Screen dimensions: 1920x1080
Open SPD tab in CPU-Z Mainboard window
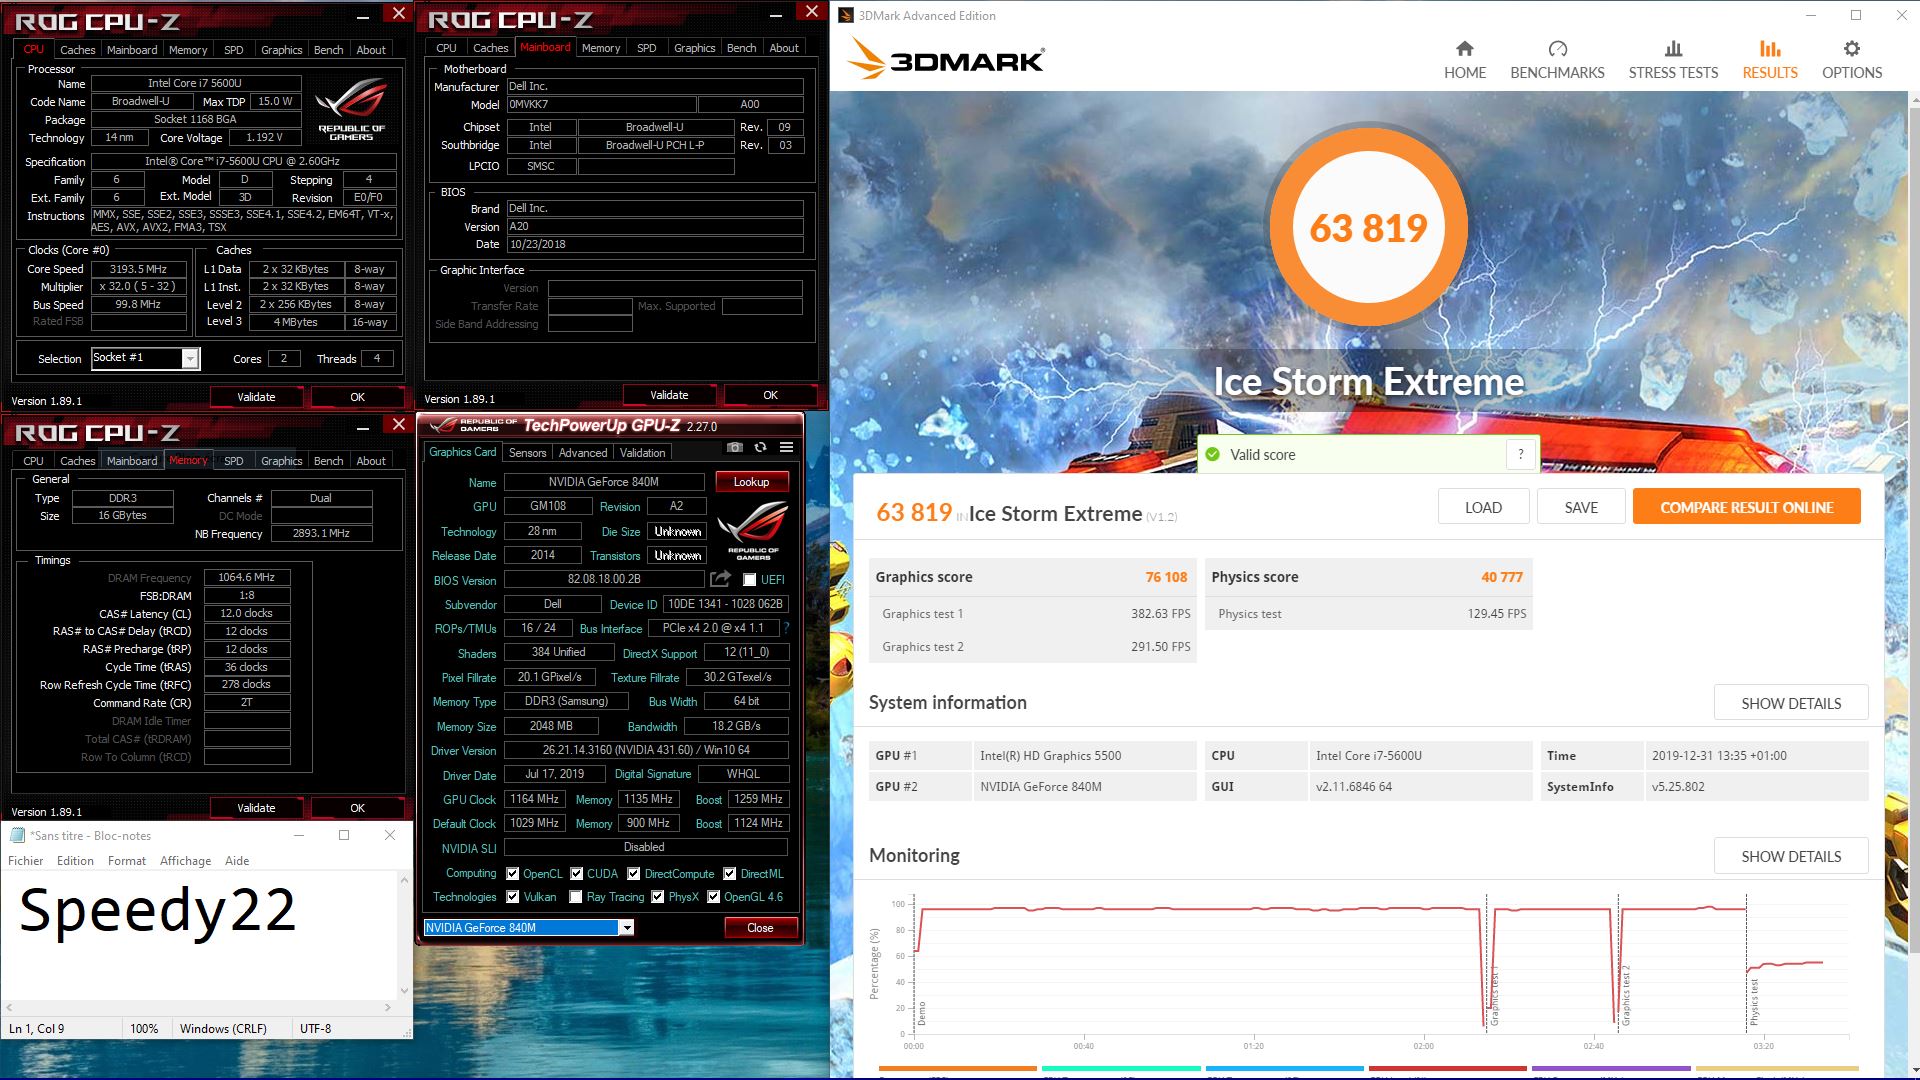tap(646, 48)
